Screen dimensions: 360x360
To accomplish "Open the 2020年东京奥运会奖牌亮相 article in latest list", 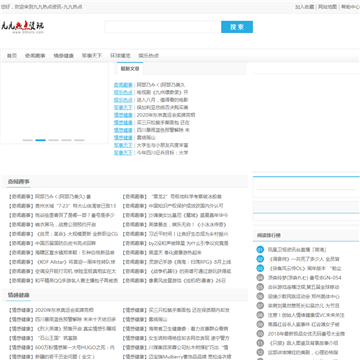I will click(166, 115).
